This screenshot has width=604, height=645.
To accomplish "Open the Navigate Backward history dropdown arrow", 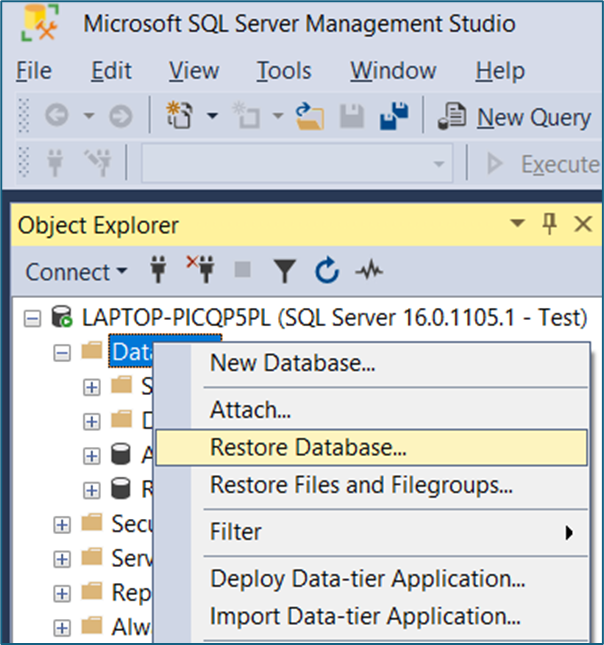I will [89, 116].
